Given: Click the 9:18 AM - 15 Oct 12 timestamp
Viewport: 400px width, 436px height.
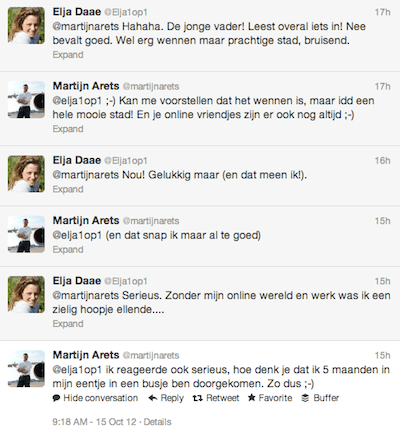Looking at the screenshot, I should pyautogui.click(x=94, y=422).
